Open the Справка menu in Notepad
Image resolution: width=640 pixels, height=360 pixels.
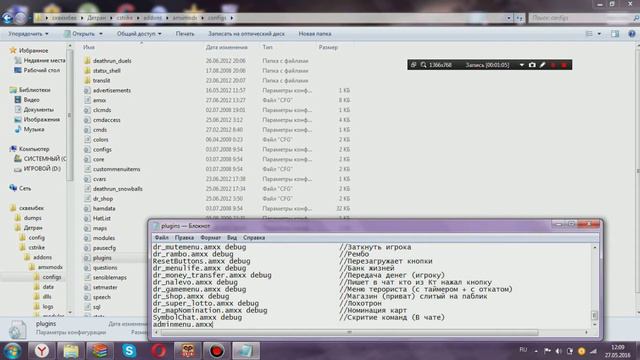point(254,238)
